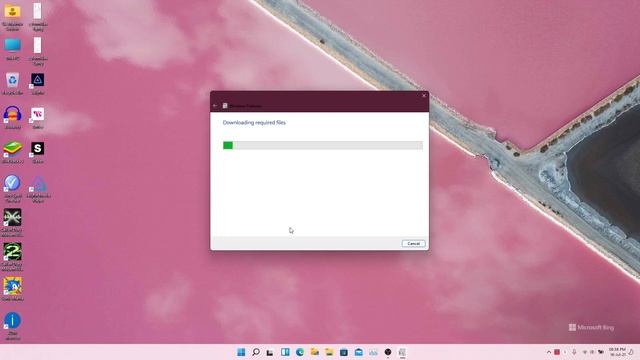Open desktop shortcut with blue checkmark circle

tap(12, 189)
